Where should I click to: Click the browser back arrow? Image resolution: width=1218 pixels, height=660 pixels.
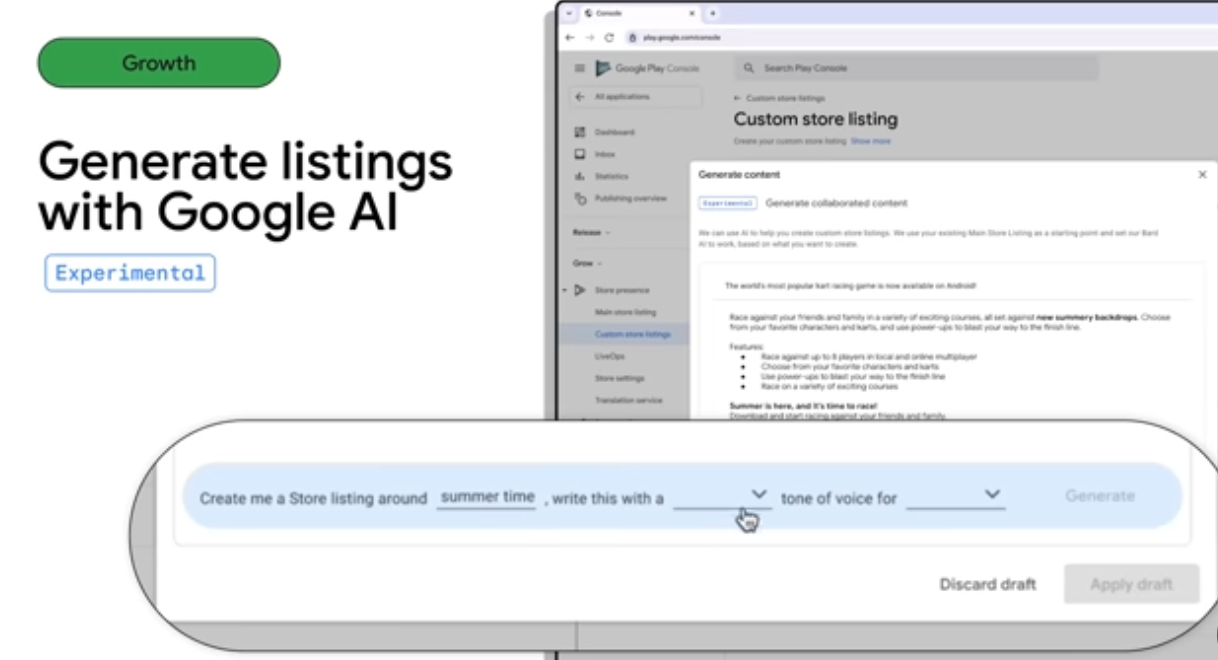pyautogui.click(x=570, y=37)
